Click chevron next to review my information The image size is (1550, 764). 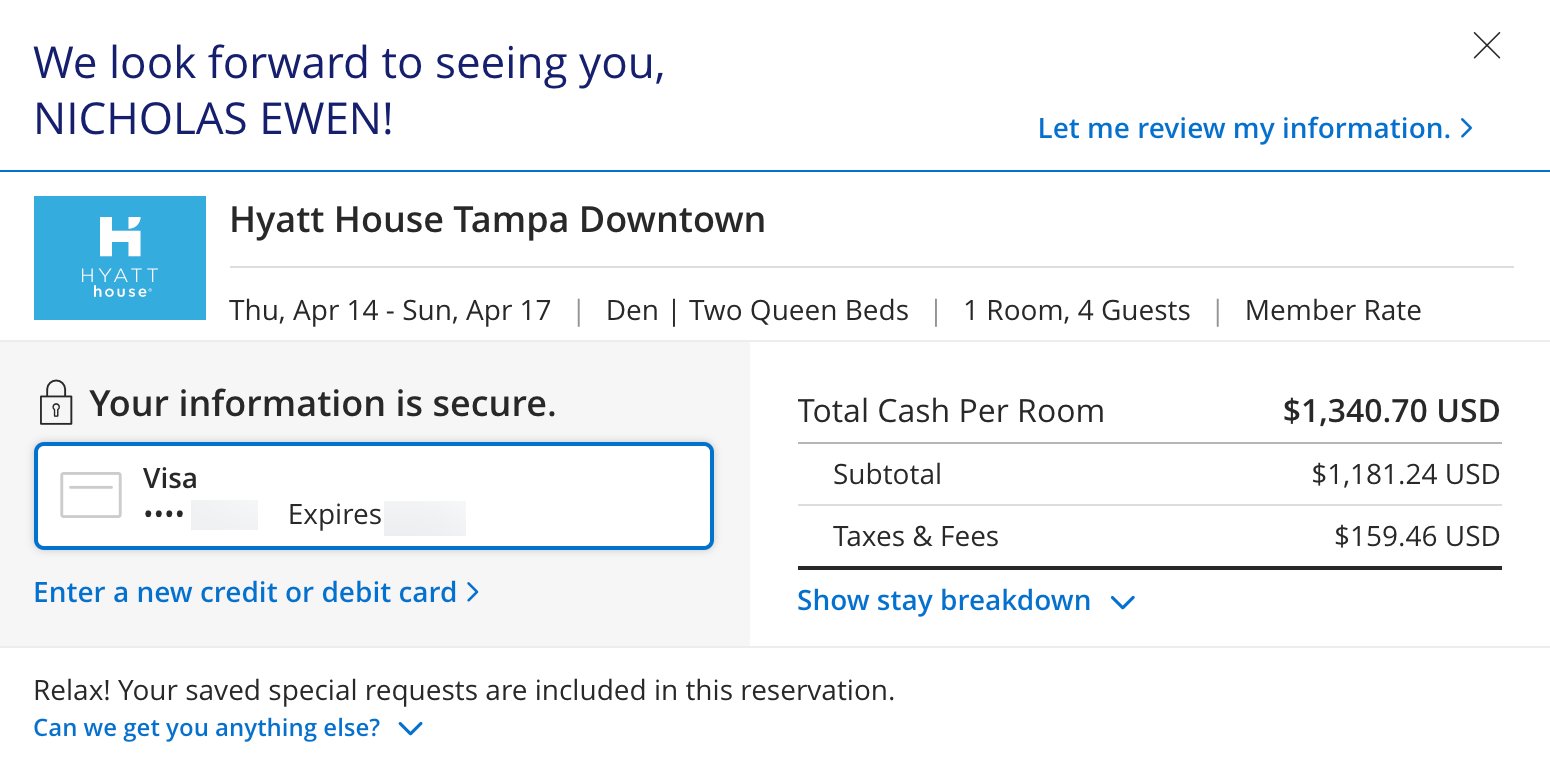tap(1466, 128)
